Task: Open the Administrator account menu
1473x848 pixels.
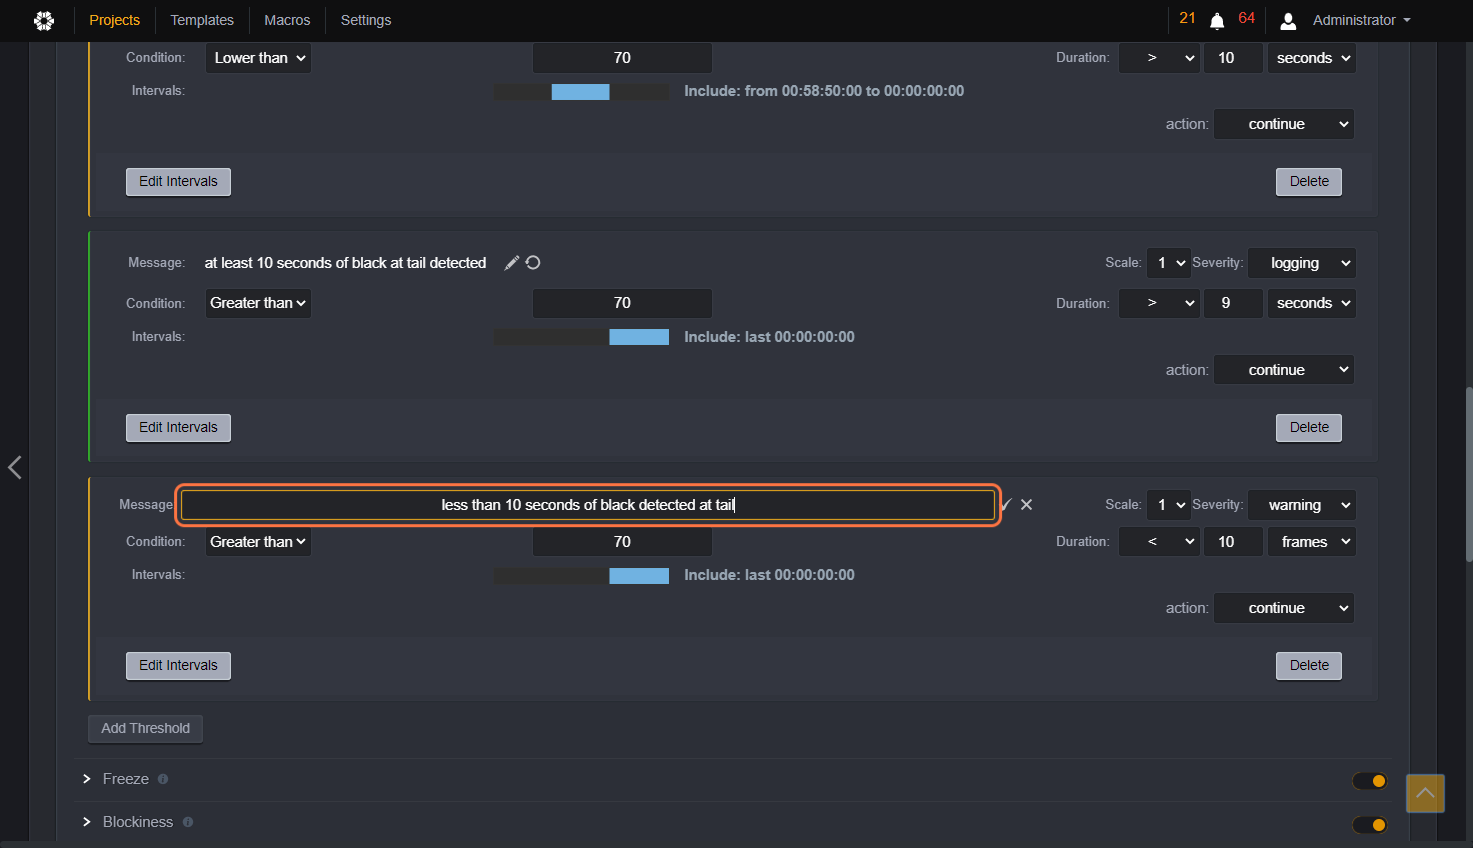Action: [1361, 20]
